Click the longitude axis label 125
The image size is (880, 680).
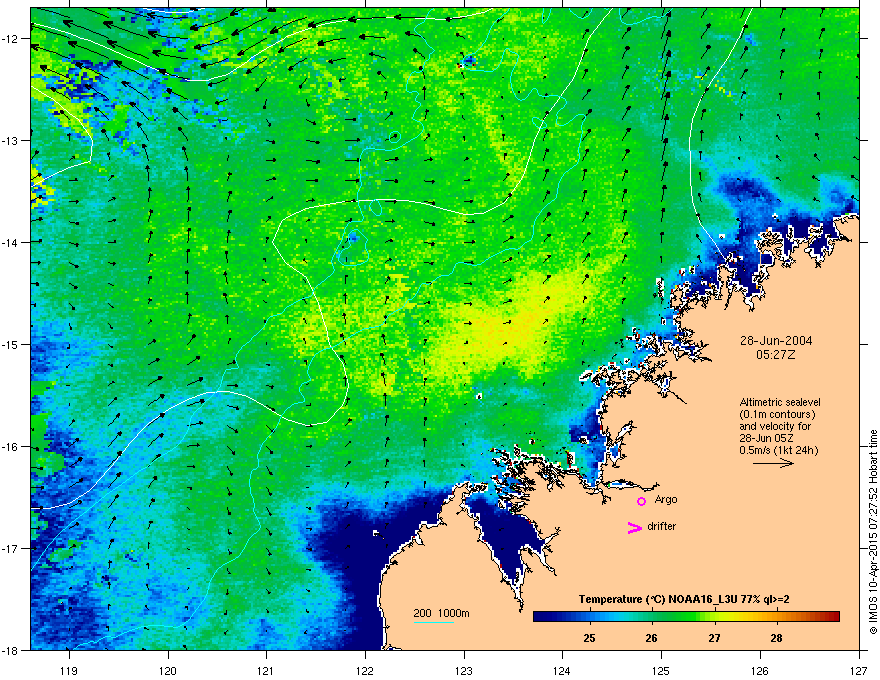point(661,670)
